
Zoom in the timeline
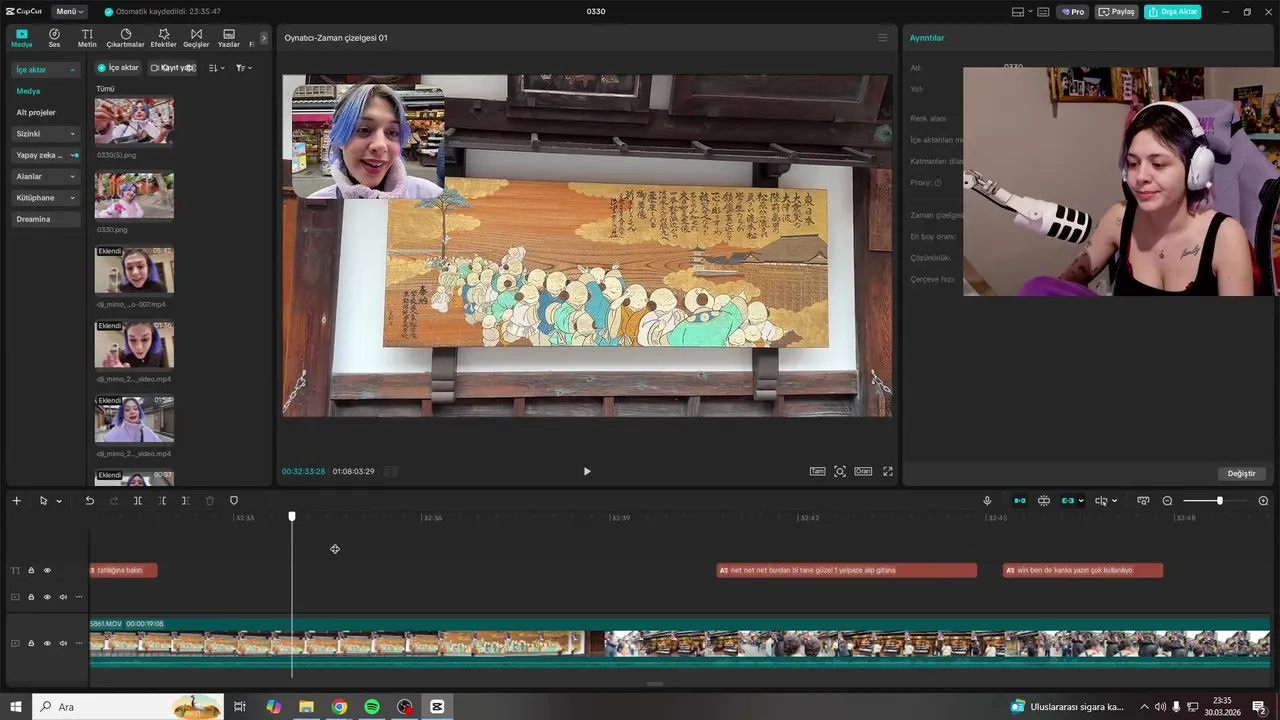pos(1263,501)
